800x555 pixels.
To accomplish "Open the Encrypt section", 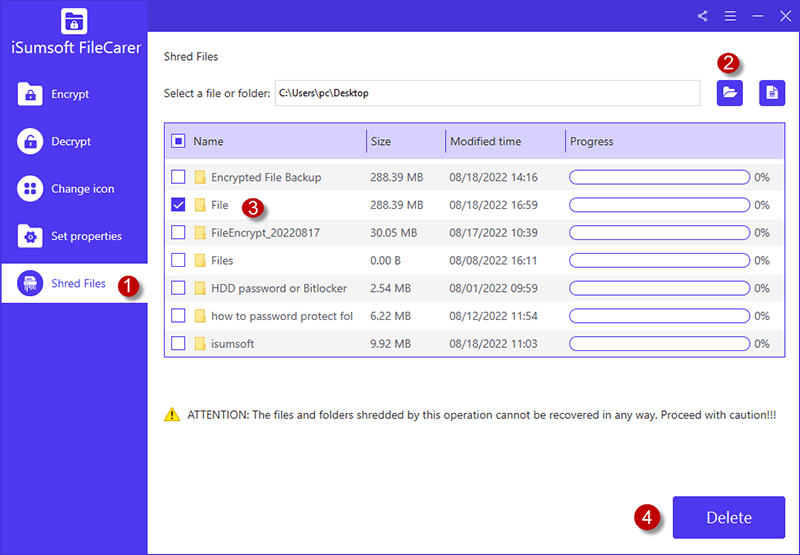I will coord(74,94).
